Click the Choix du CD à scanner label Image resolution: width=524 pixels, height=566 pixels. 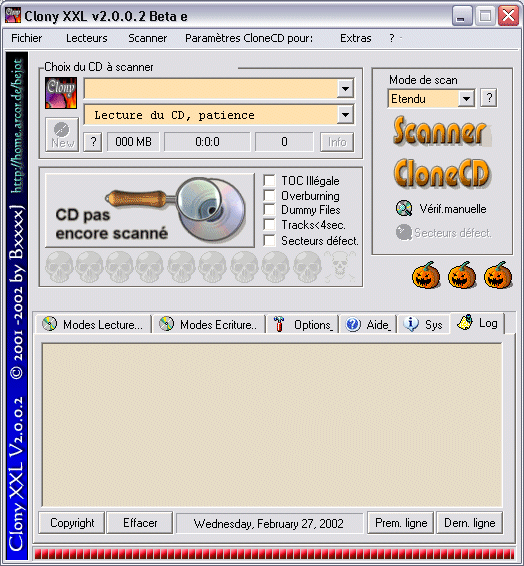click(x=99, y=67)
